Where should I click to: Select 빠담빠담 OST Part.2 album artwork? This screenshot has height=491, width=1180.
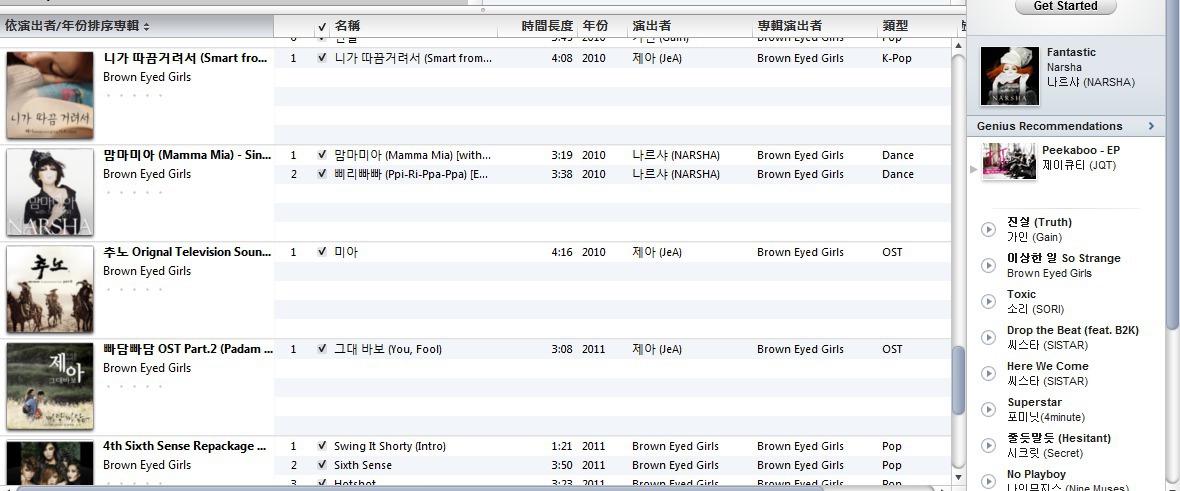(50, 386)
